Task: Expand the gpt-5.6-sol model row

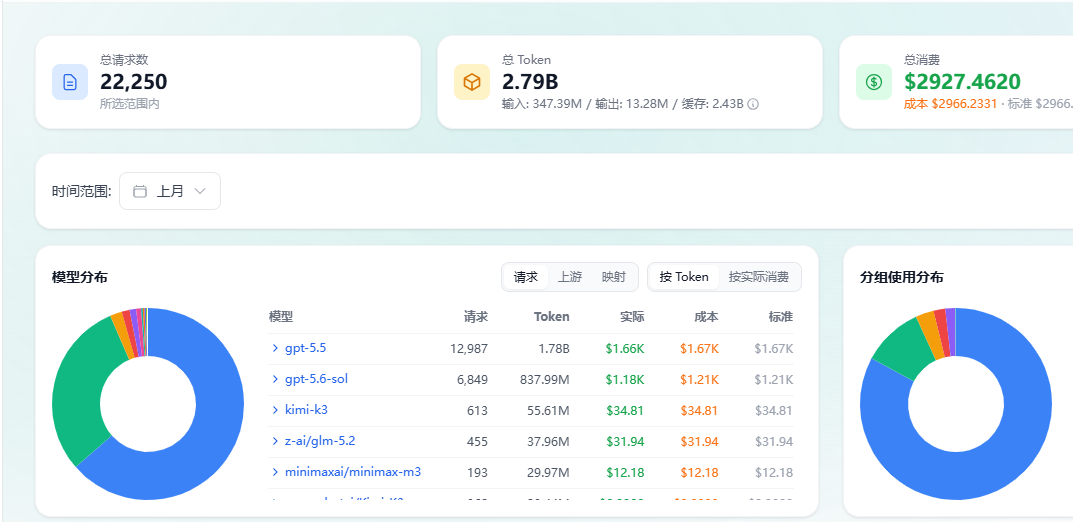Action: click(x=275, y=379)
